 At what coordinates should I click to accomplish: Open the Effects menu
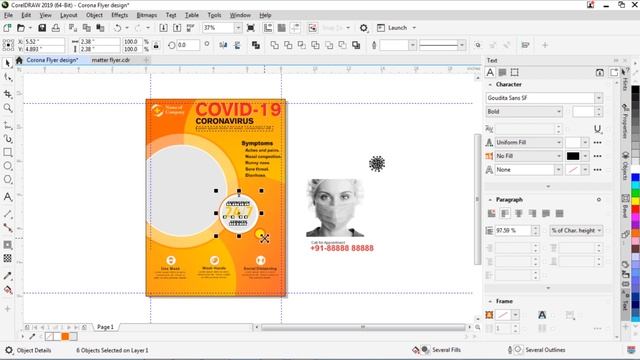click(x=120, y=15)
